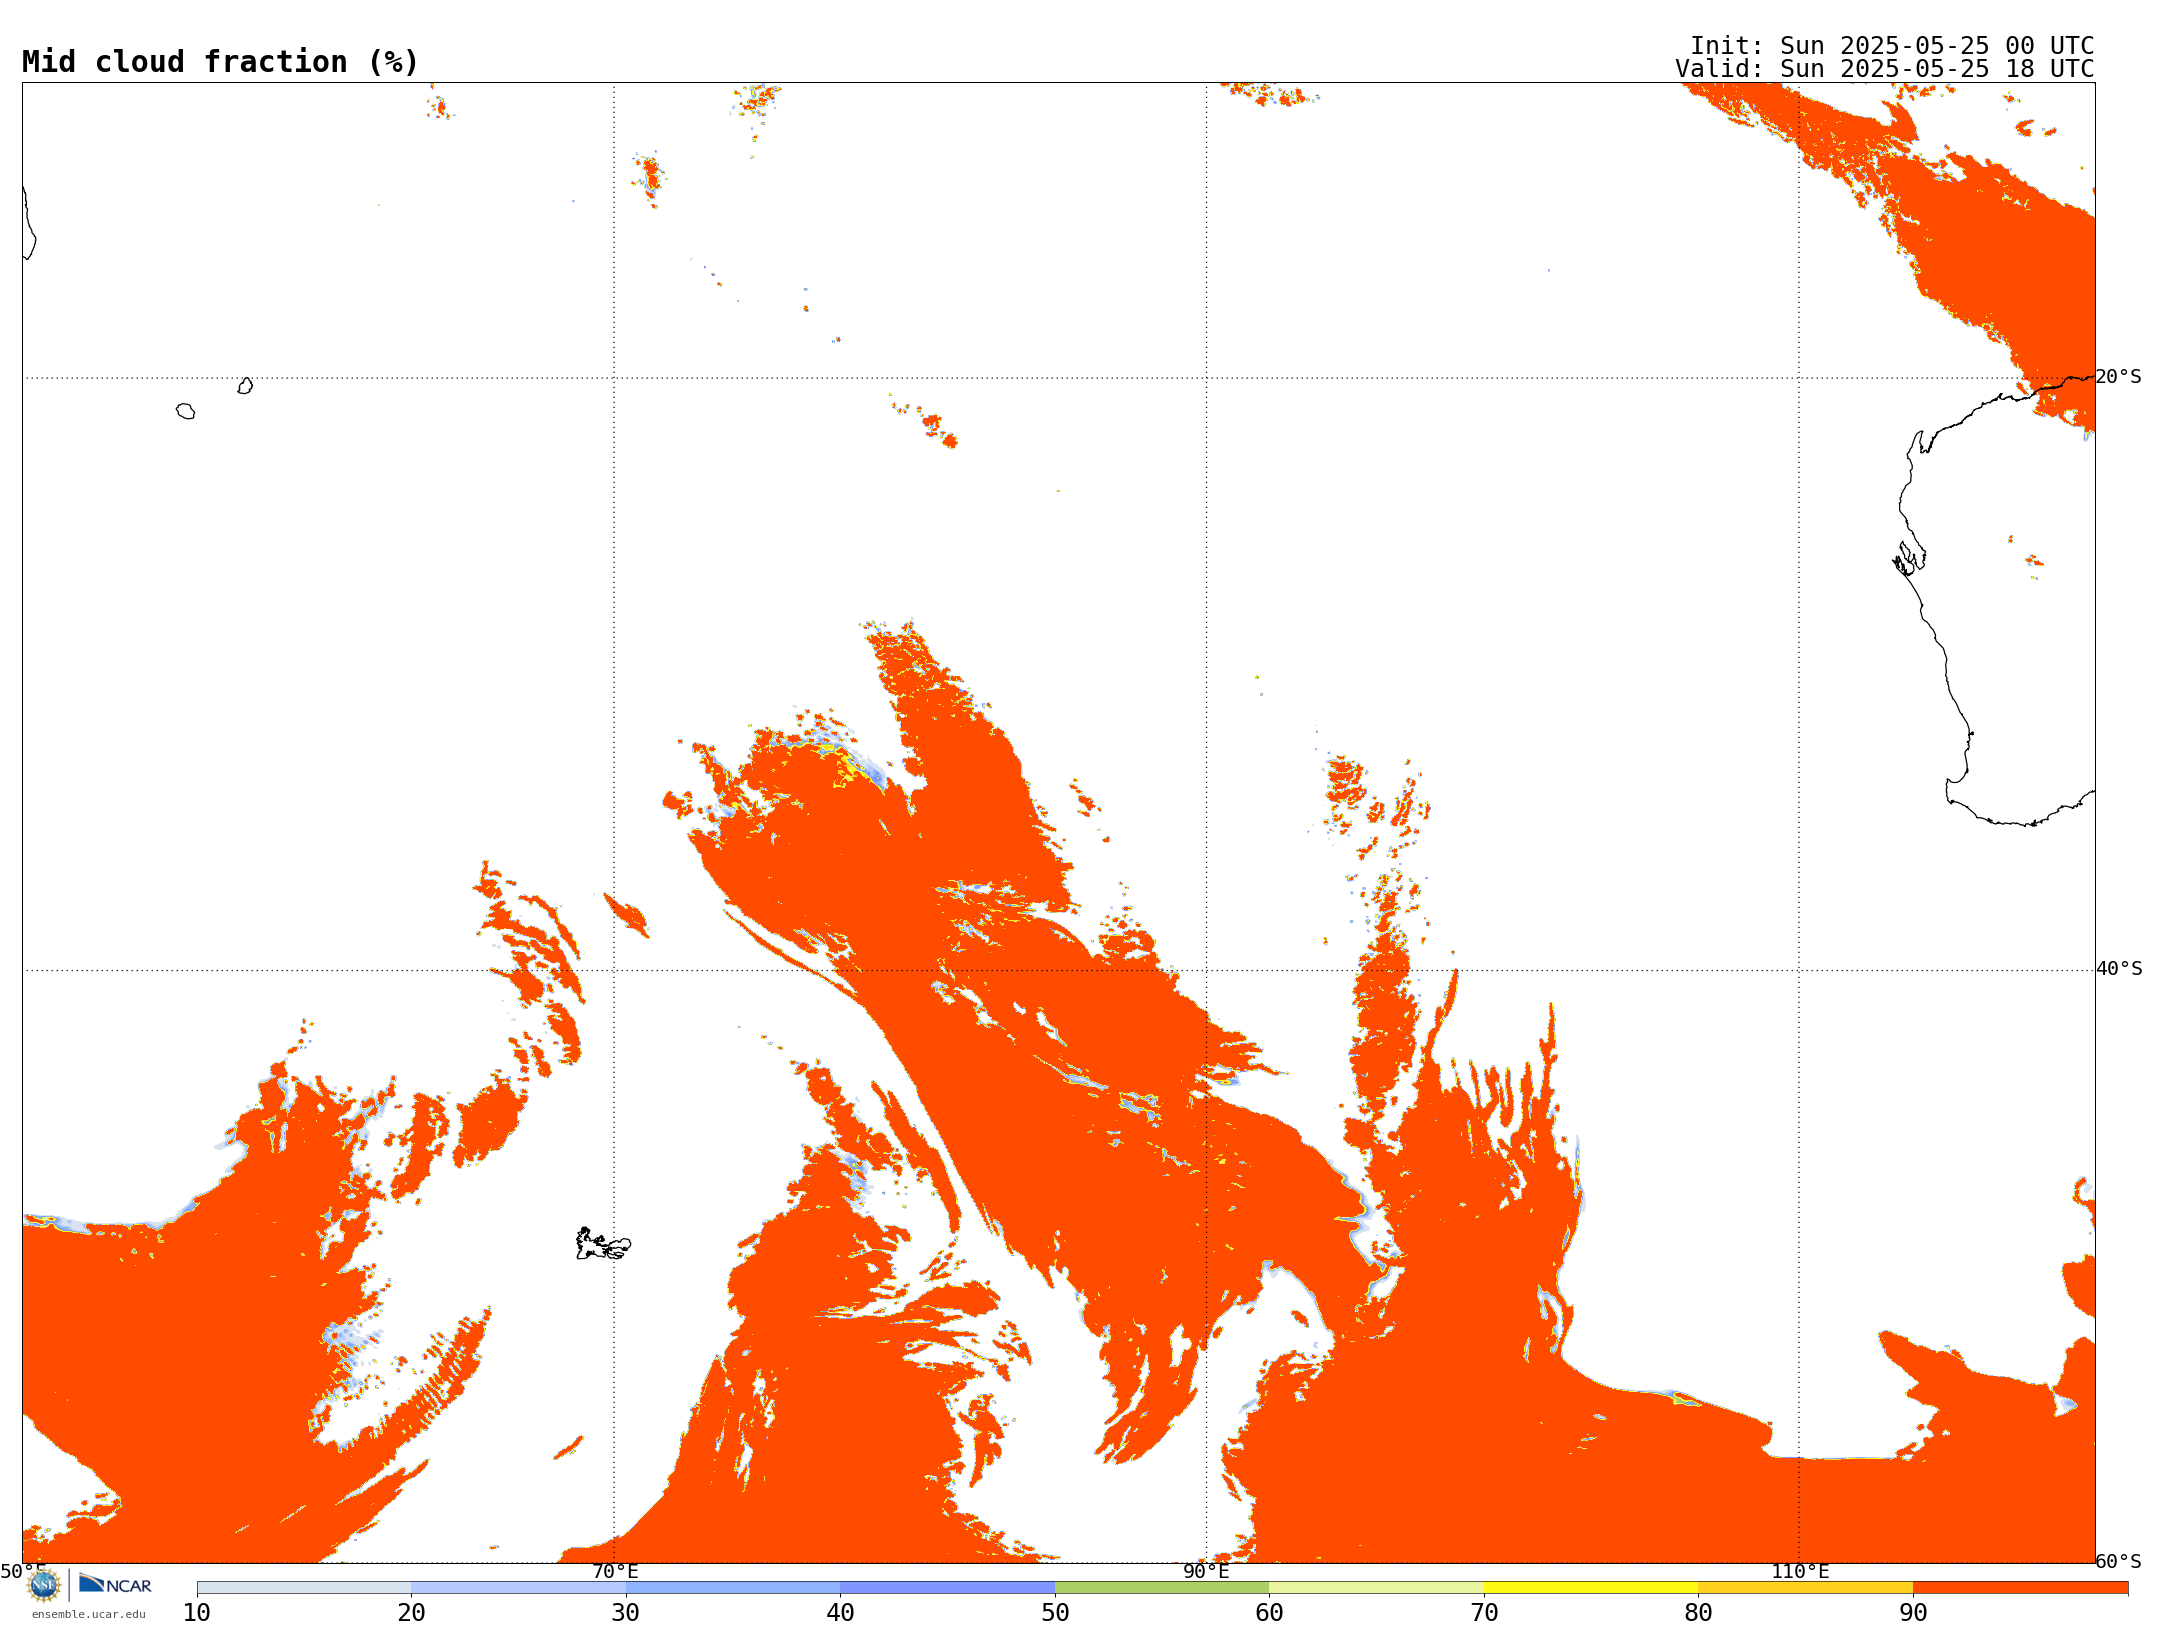This screenshot has width=2160, height=1626.
Task: Click the Kerguelen Islands outline near 70°E
Action: 603,1244
